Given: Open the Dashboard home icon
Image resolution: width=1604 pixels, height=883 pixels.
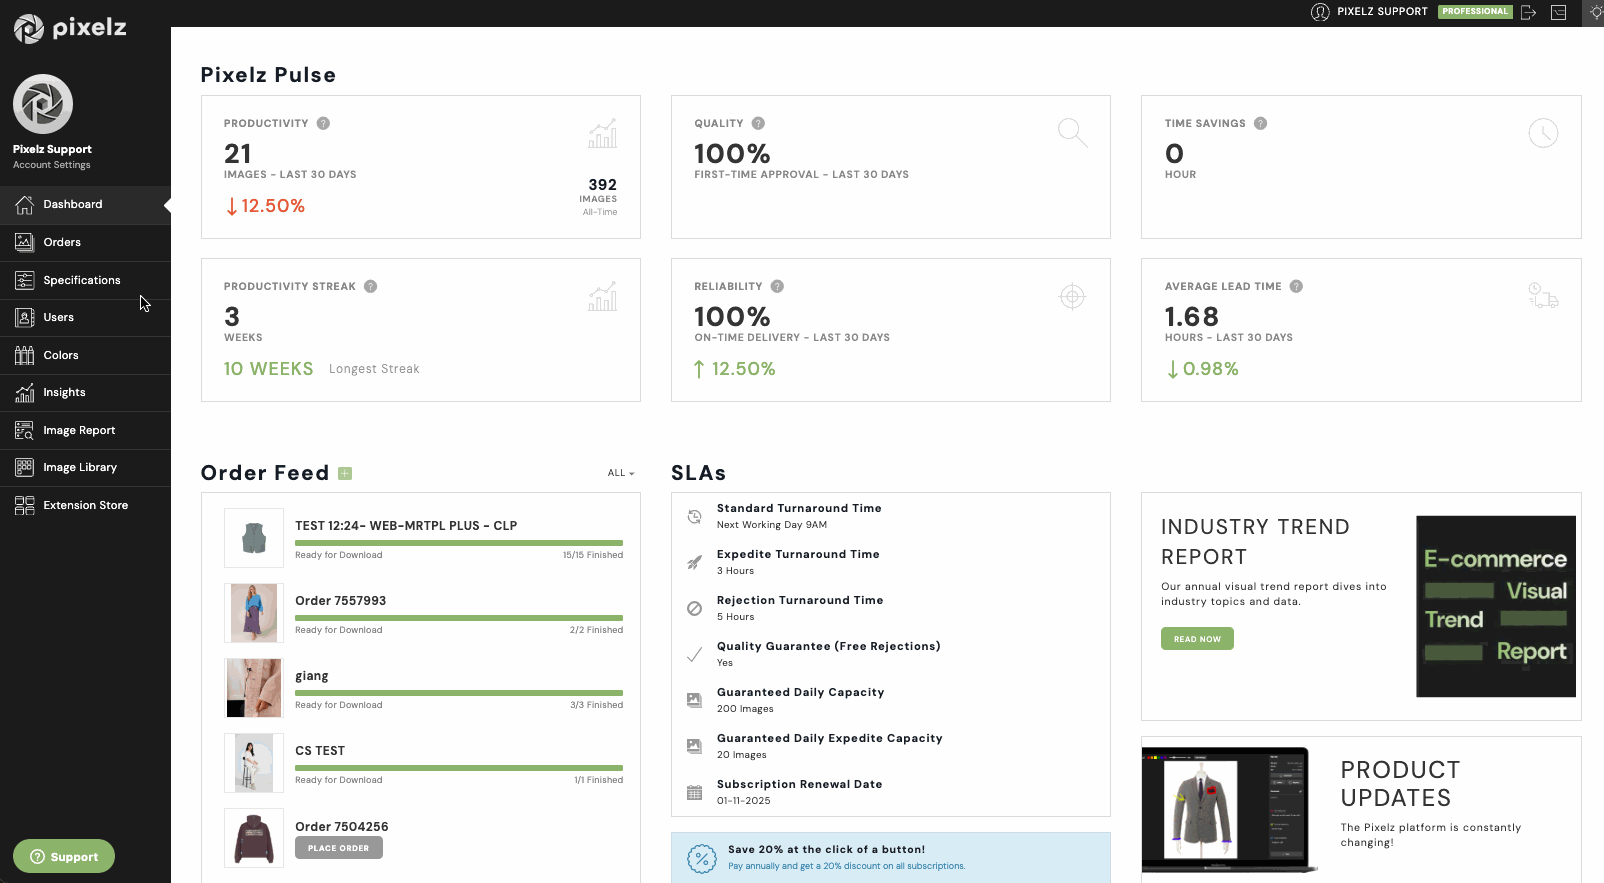Looking at the screenshot, I should coord(25,204).
